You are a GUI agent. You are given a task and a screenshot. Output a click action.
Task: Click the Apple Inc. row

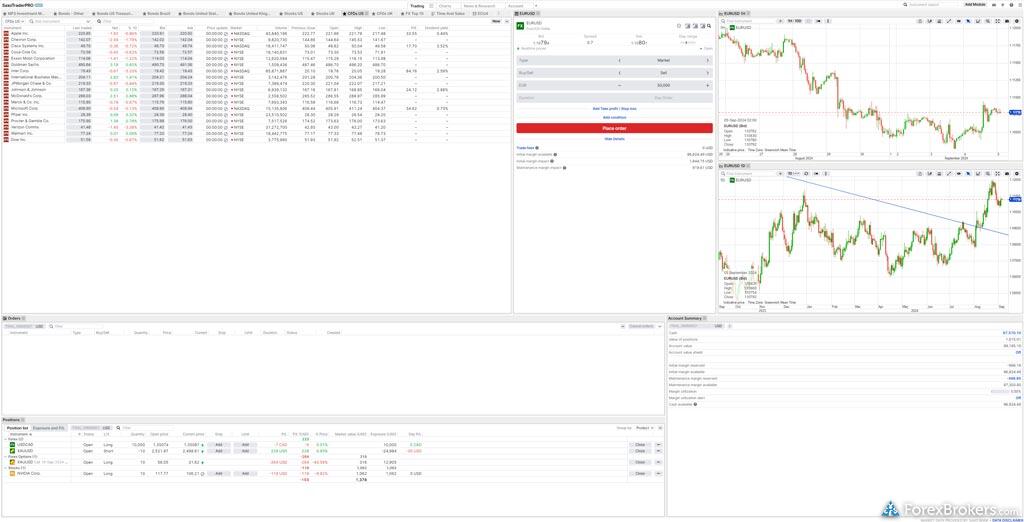(x=257, y=33)
